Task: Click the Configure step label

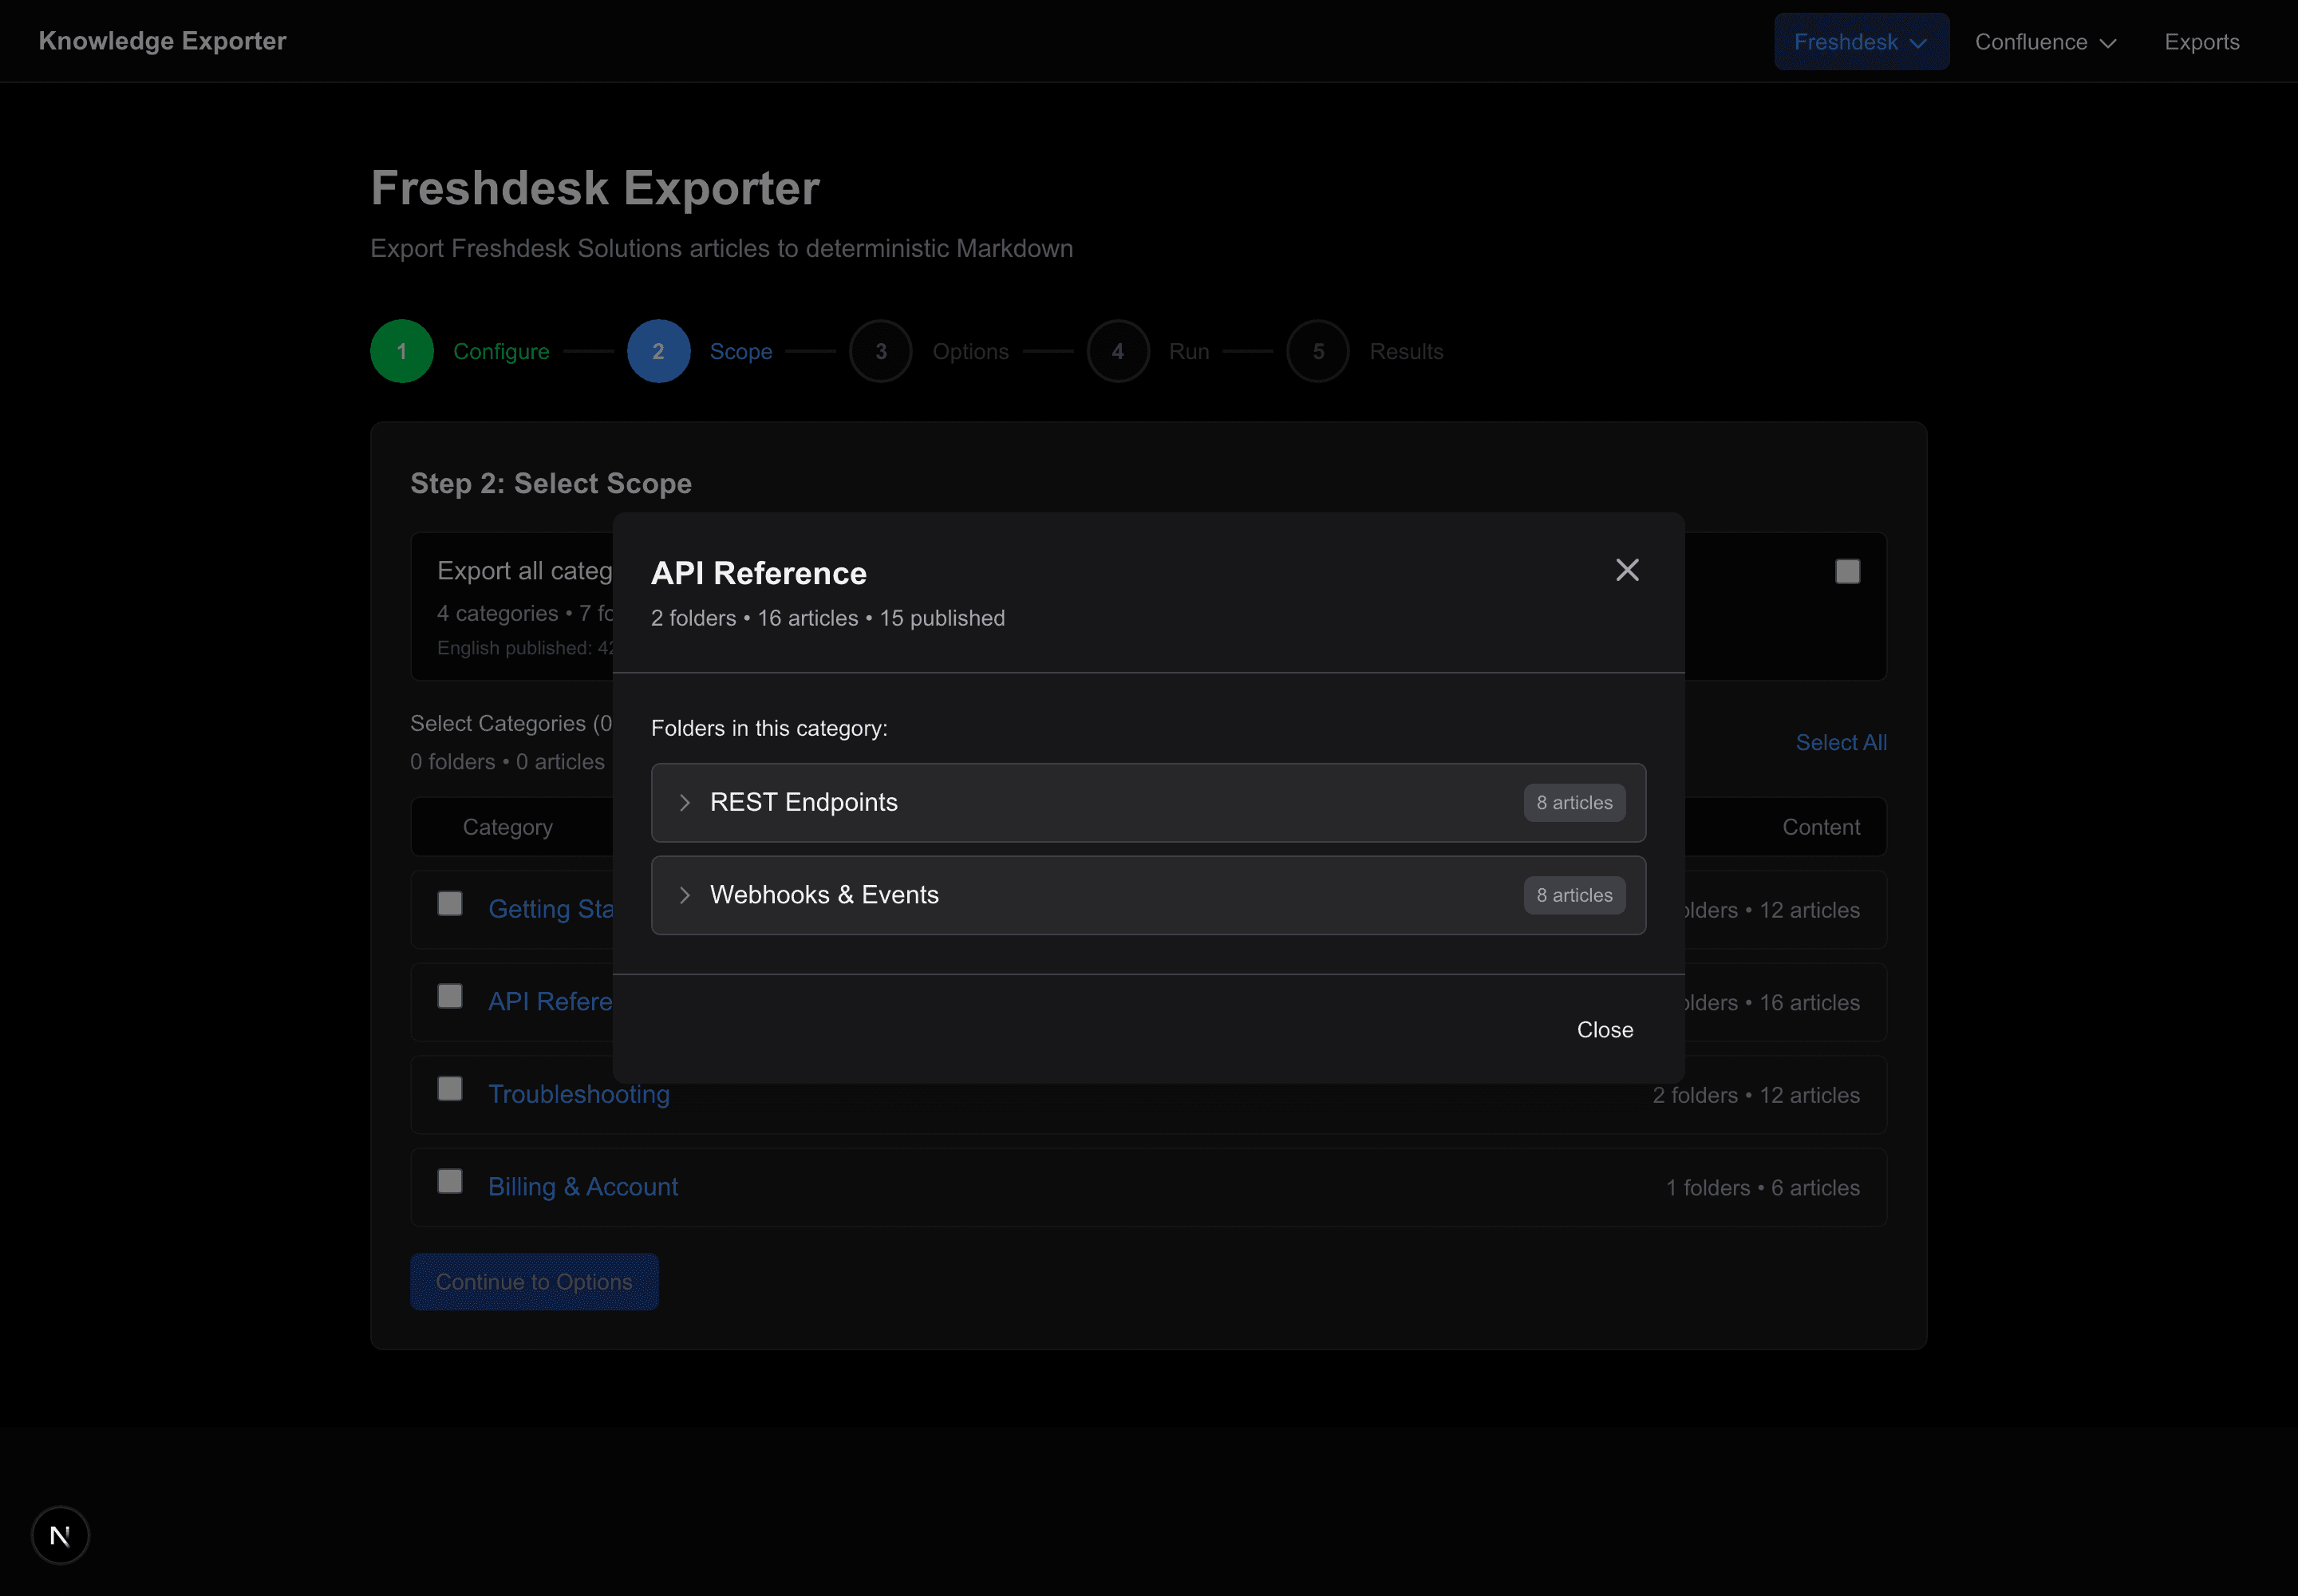Action: coord(501,351)
